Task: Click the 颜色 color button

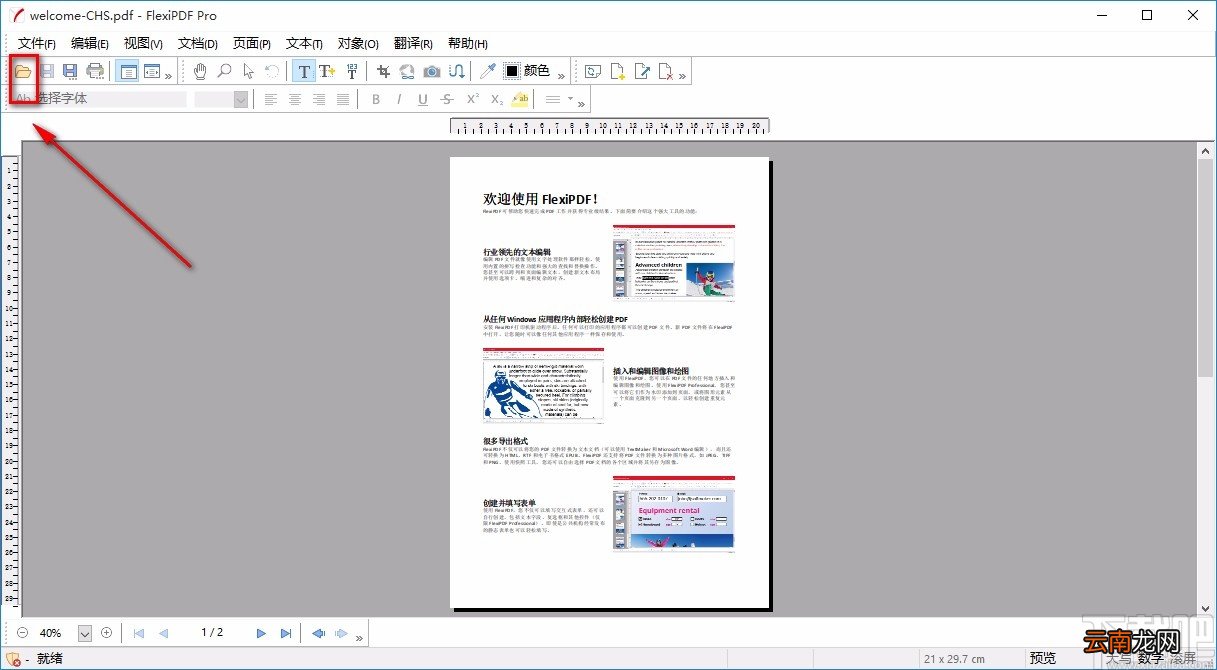Action: pyautogui.click(x=537, y=71)
